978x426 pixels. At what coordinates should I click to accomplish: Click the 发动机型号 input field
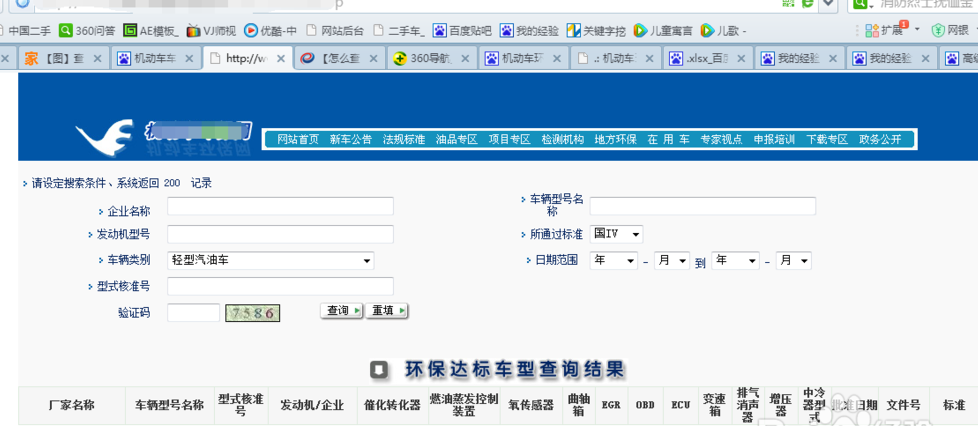[x=281, y=235]
